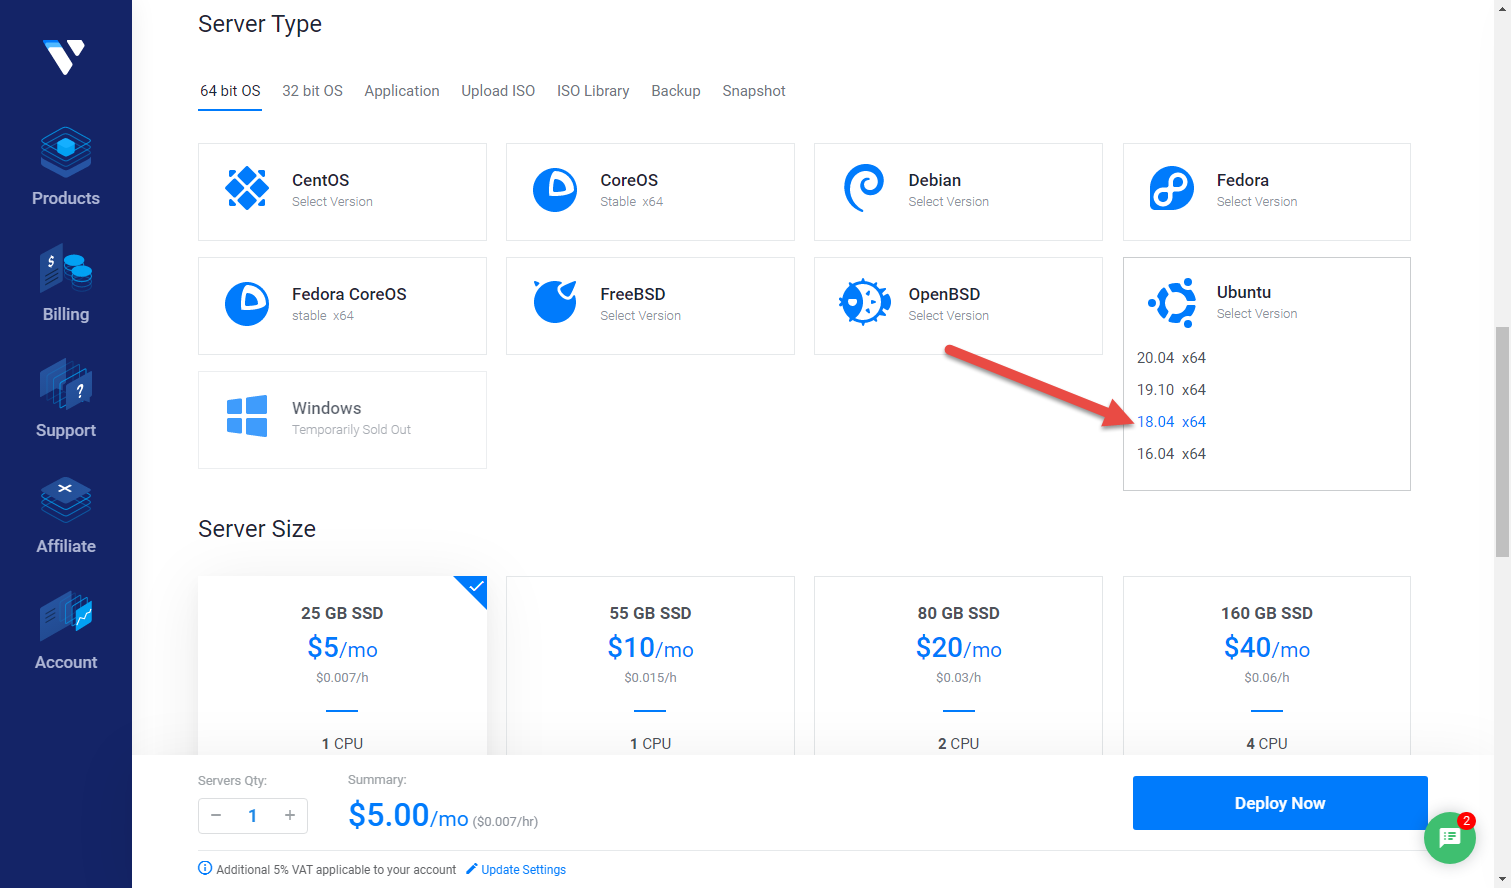Select the 160 GB SSD $40/mo plan
Viewport: 1511px width, 888px height.
pyautogui.click(x=1266, y=665)
